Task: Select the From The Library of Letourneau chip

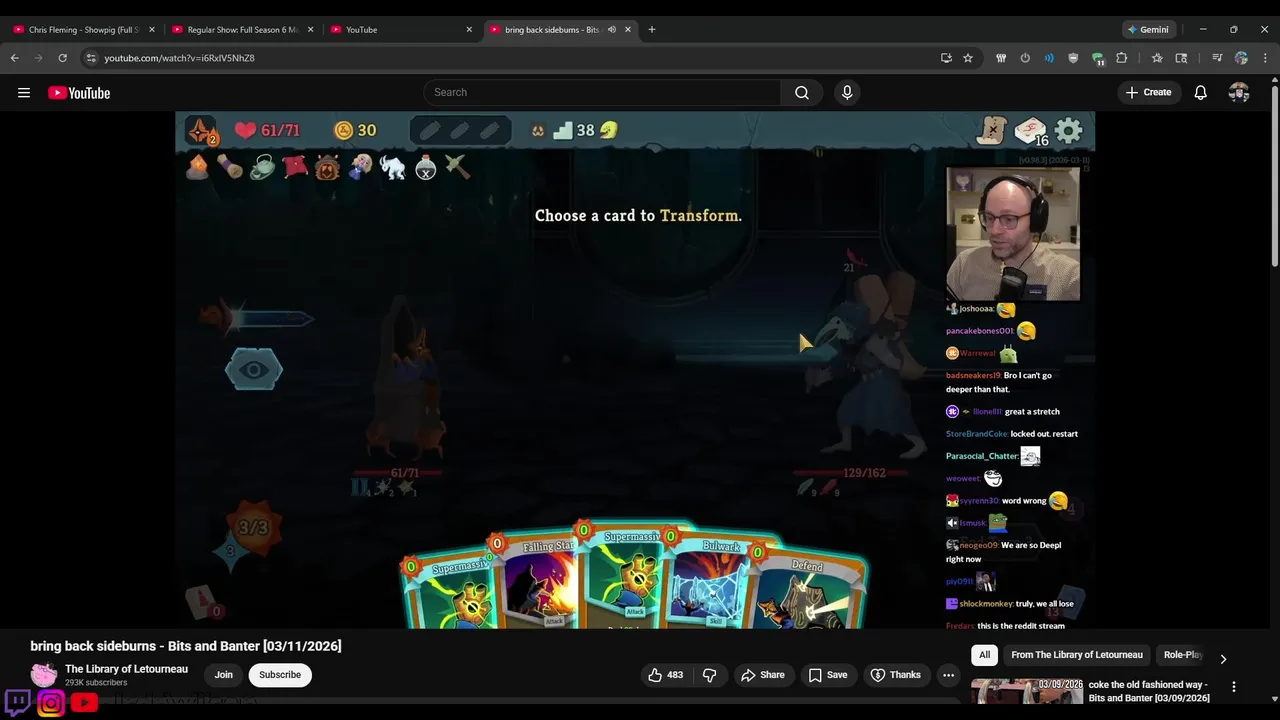Action: pos(1077,655)
